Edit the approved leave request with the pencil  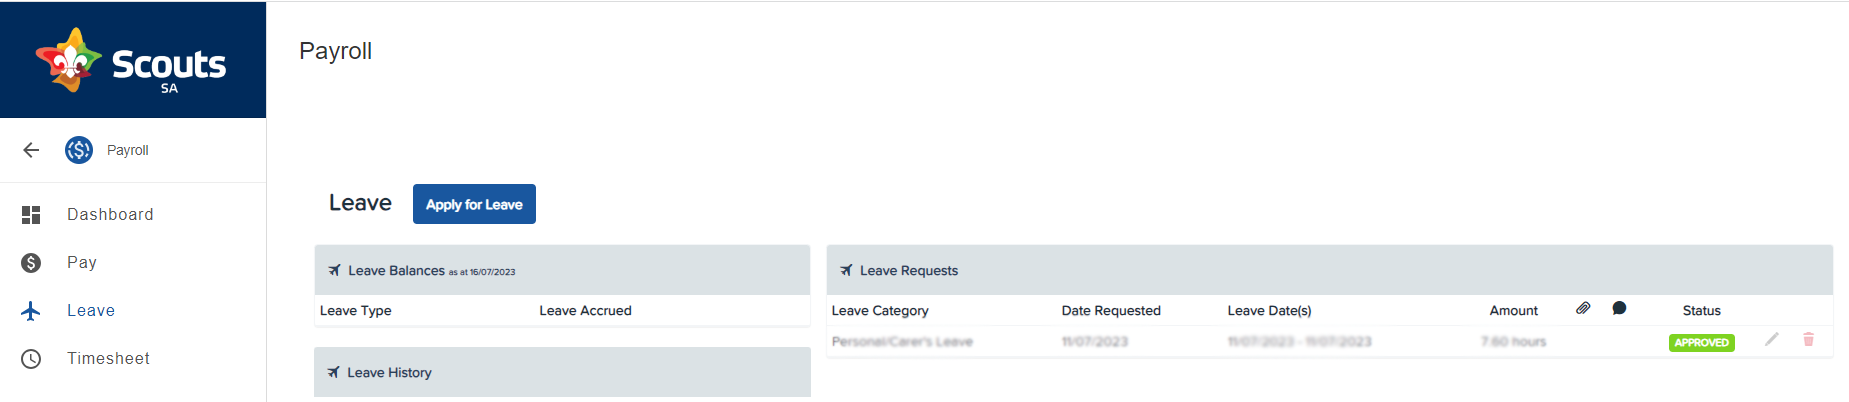[x=1771, y=340]
